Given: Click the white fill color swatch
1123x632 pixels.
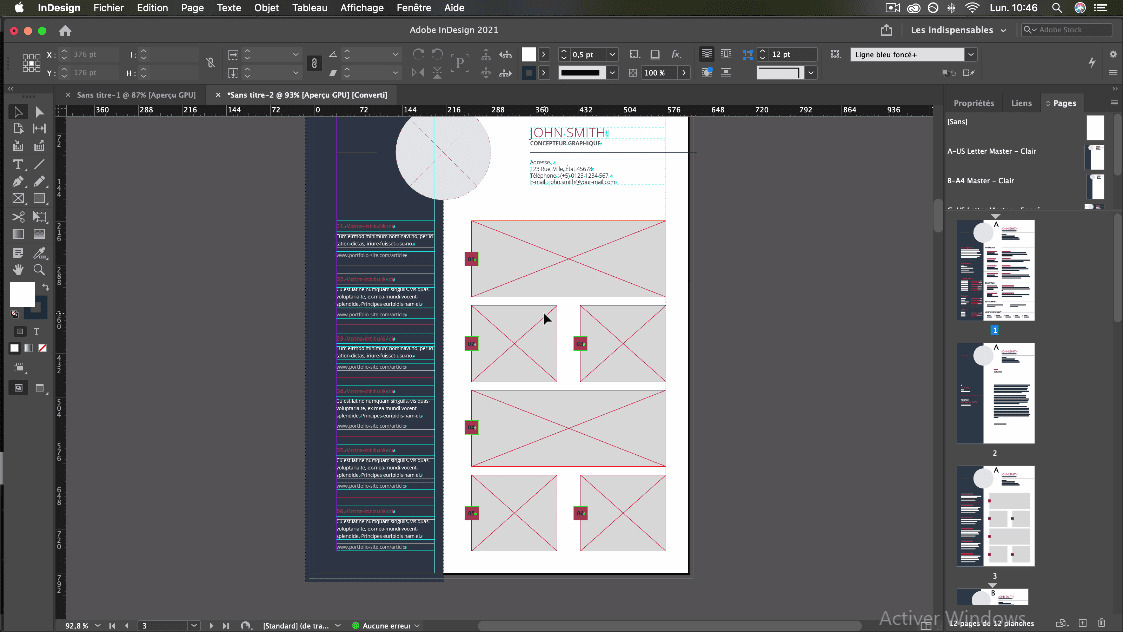Looking at the screenshot, I should click(21, 293).
